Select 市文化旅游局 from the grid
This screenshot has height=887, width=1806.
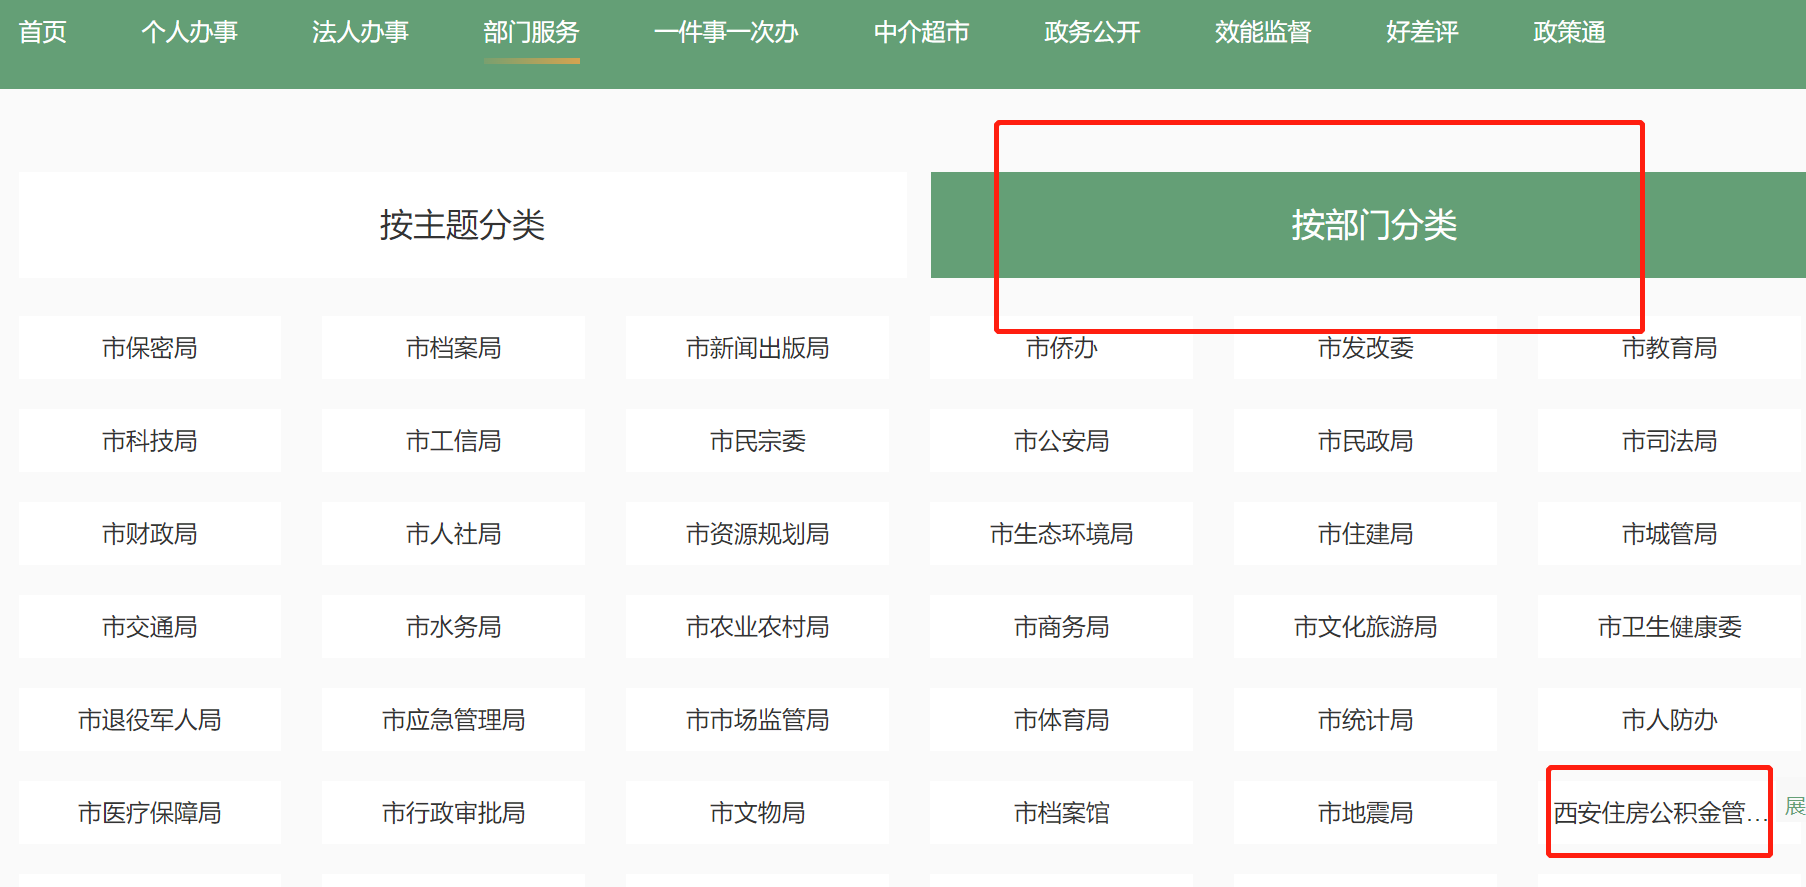pyautogui.click(x=1365, y=627)
